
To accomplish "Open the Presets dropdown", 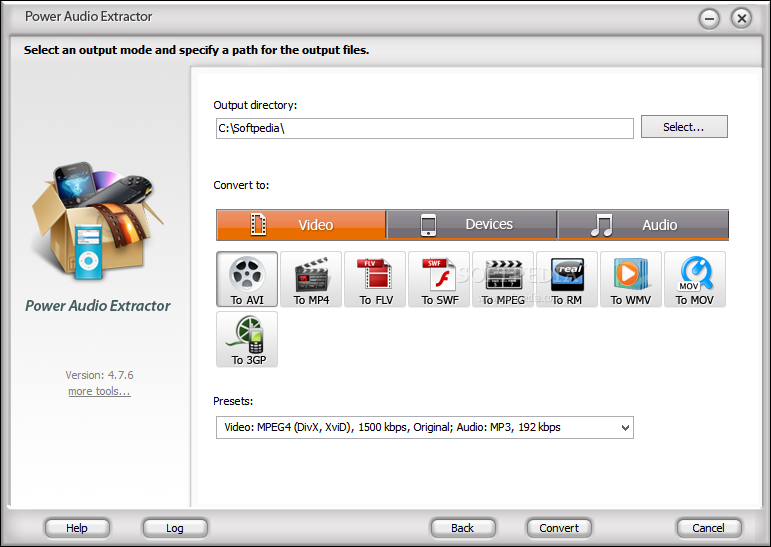I will [425, 427].
